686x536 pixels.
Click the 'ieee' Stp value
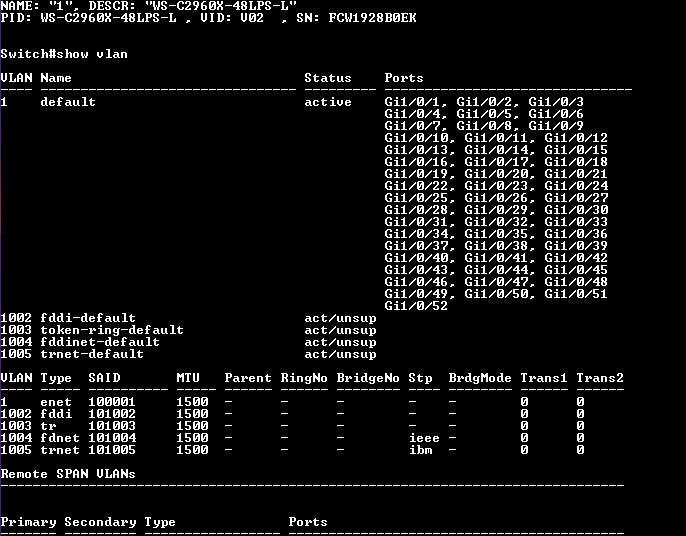tap(424, 438)
